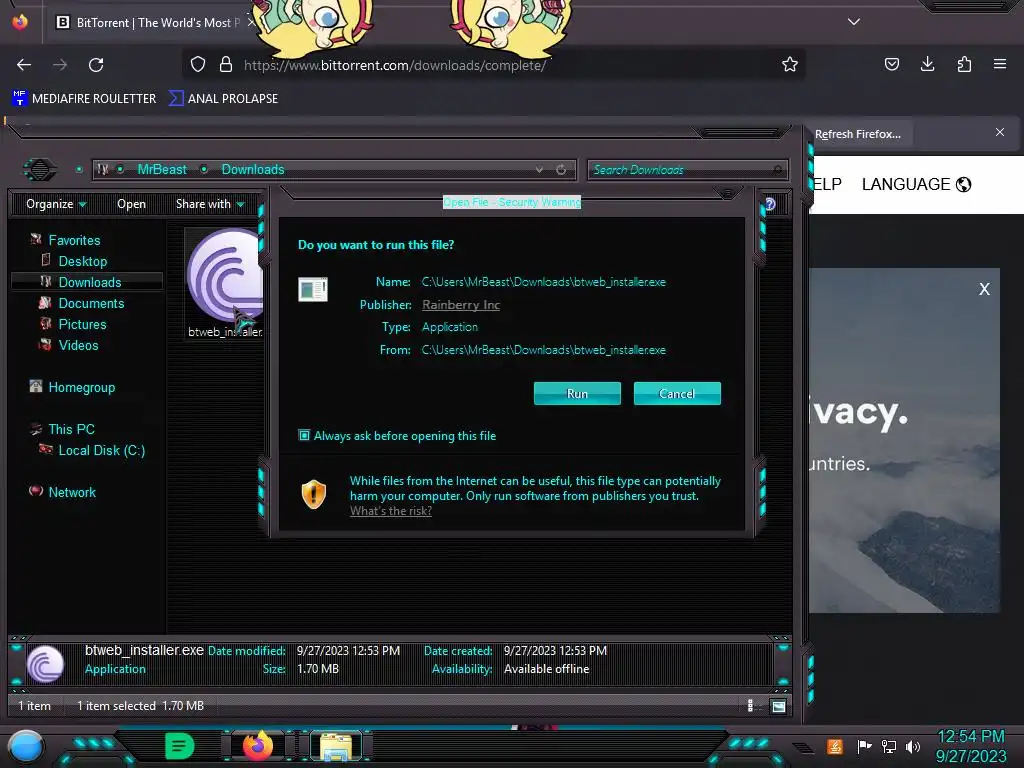The image size is (1024, 768).
Task: Close the webpage privacy ad banner
Action: pyautogui.click(x=984, y=289)
